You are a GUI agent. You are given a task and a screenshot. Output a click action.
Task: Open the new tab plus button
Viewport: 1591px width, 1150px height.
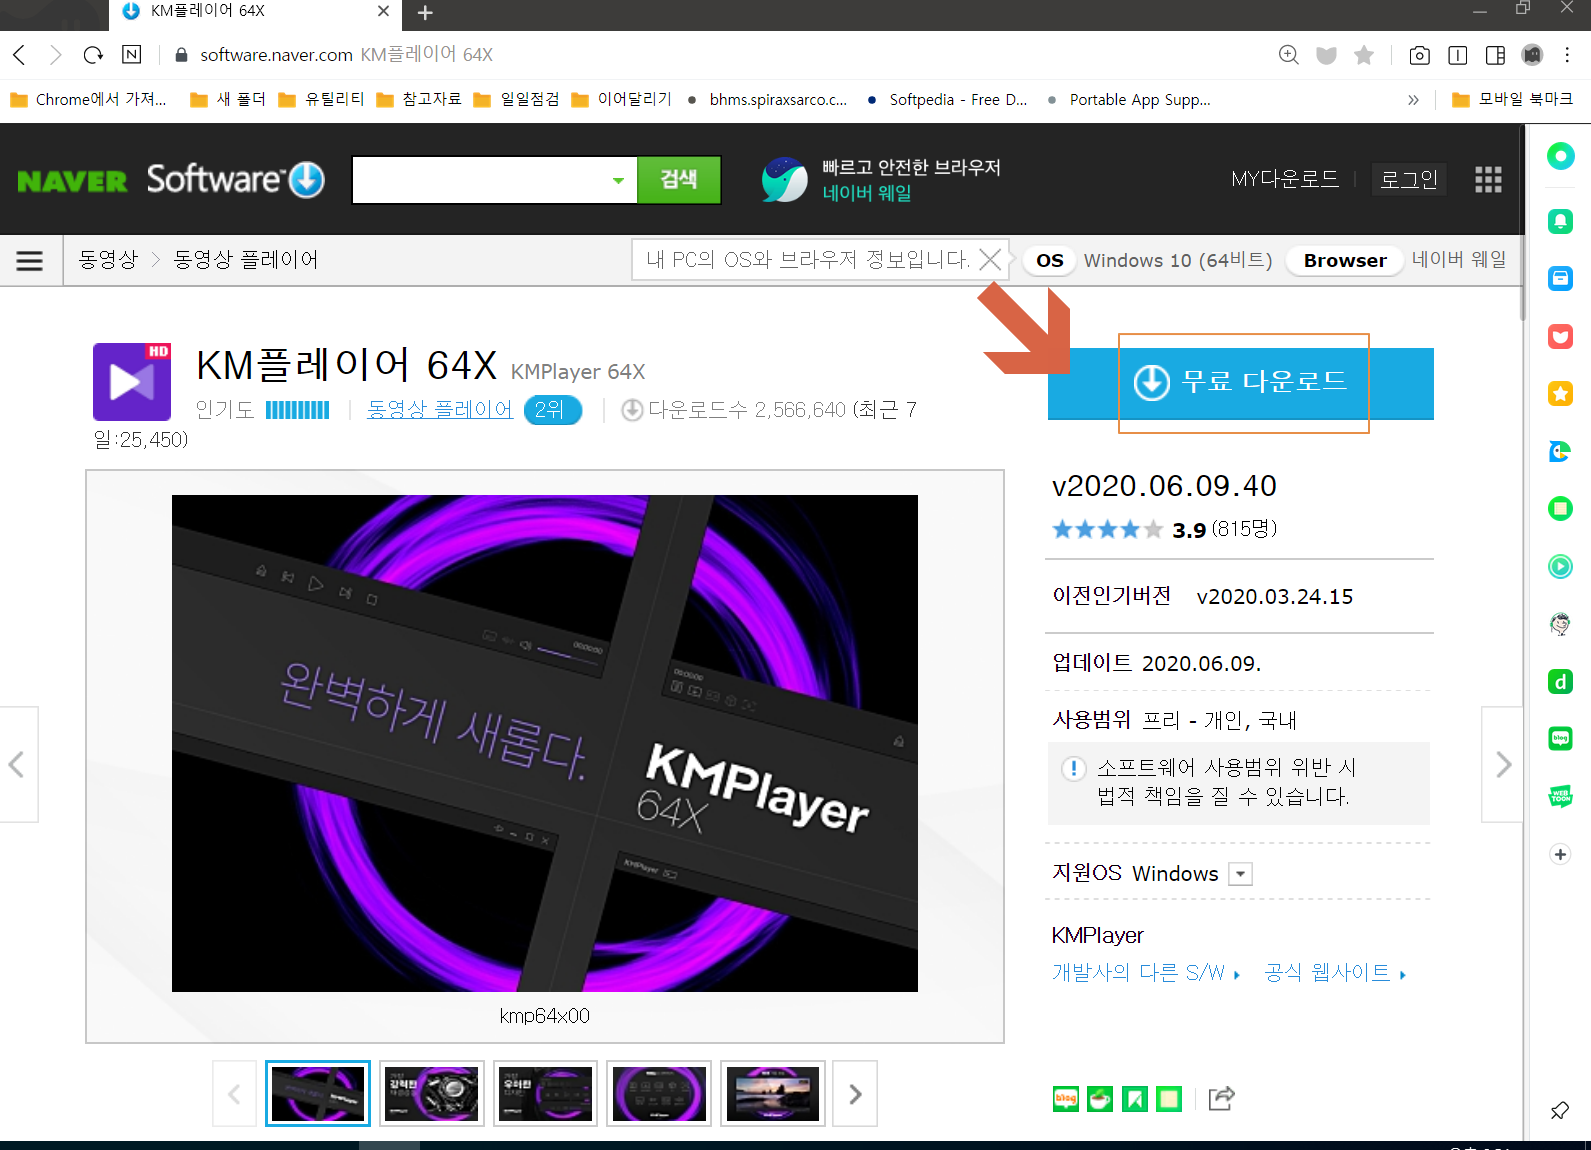tap(425, 13)
